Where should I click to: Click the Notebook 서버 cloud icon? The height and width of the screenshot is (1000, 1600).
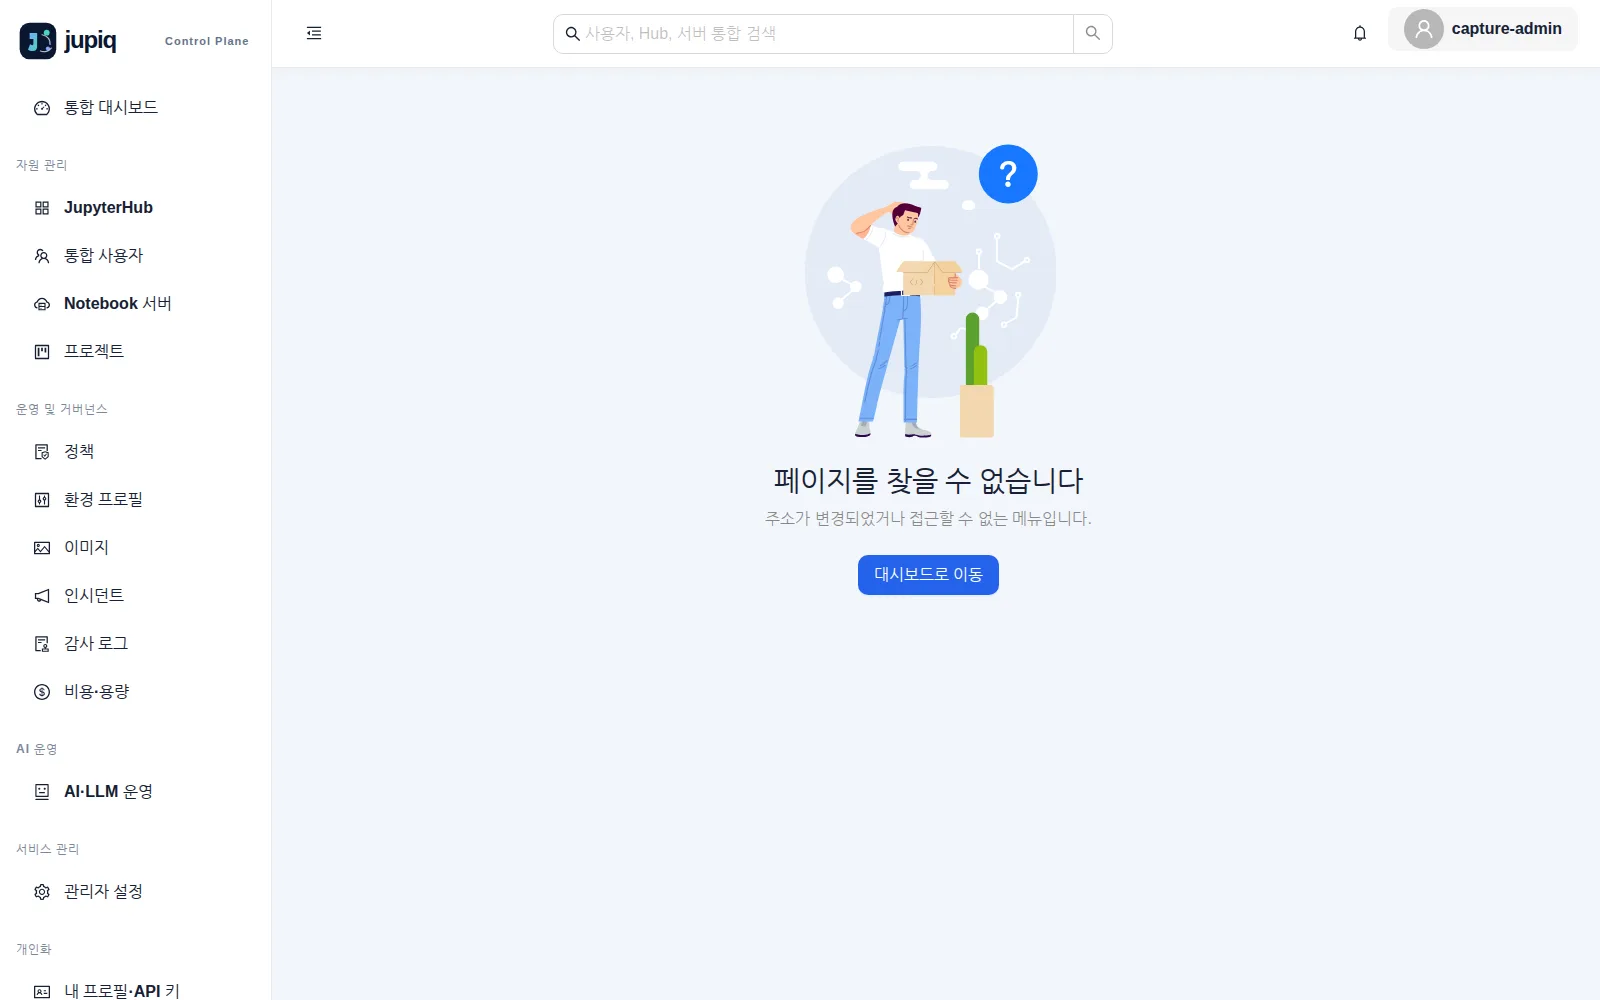pyautogui.click(x=42, y=304)
